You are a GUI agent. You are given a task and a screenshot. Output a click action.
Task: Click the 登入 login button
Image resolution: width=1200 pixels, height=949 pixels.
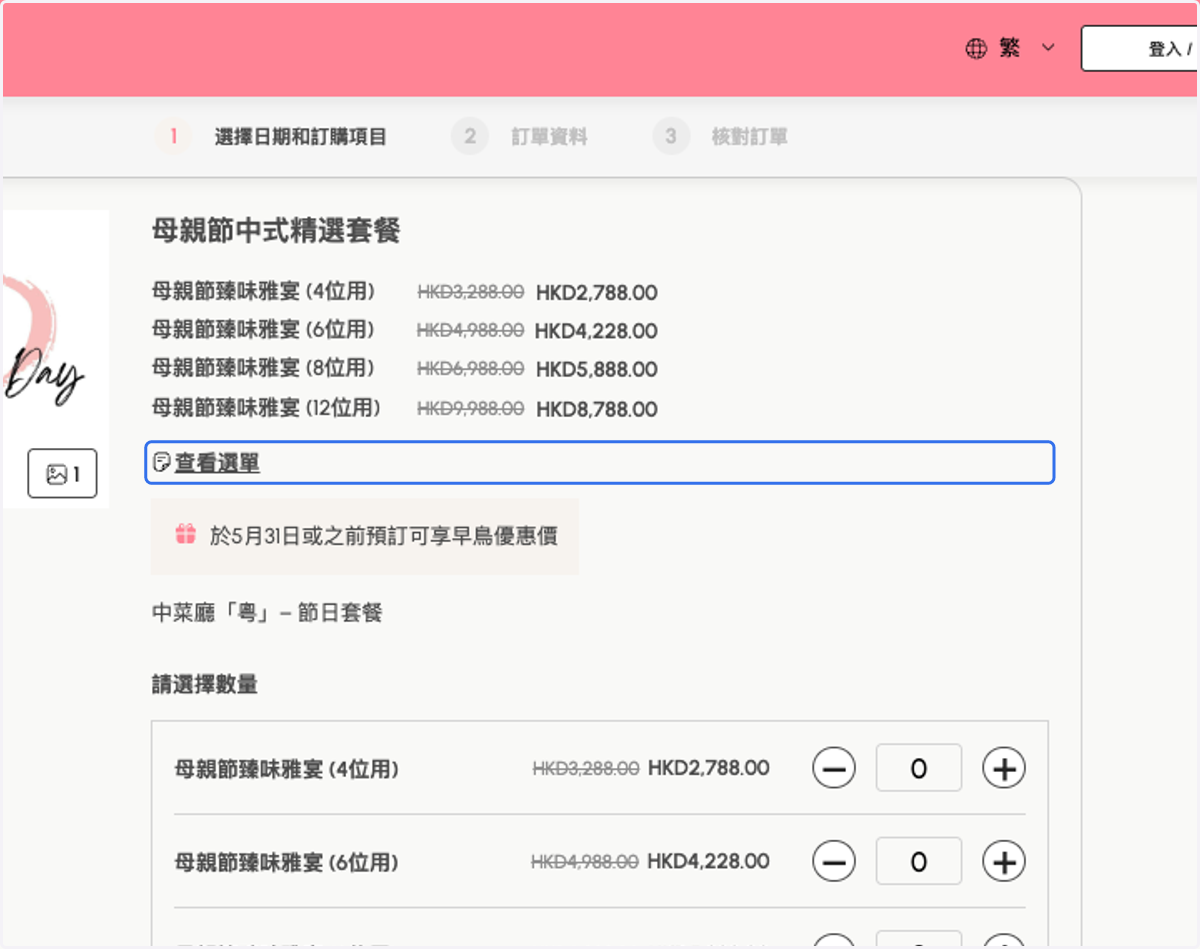point(1140,49)
